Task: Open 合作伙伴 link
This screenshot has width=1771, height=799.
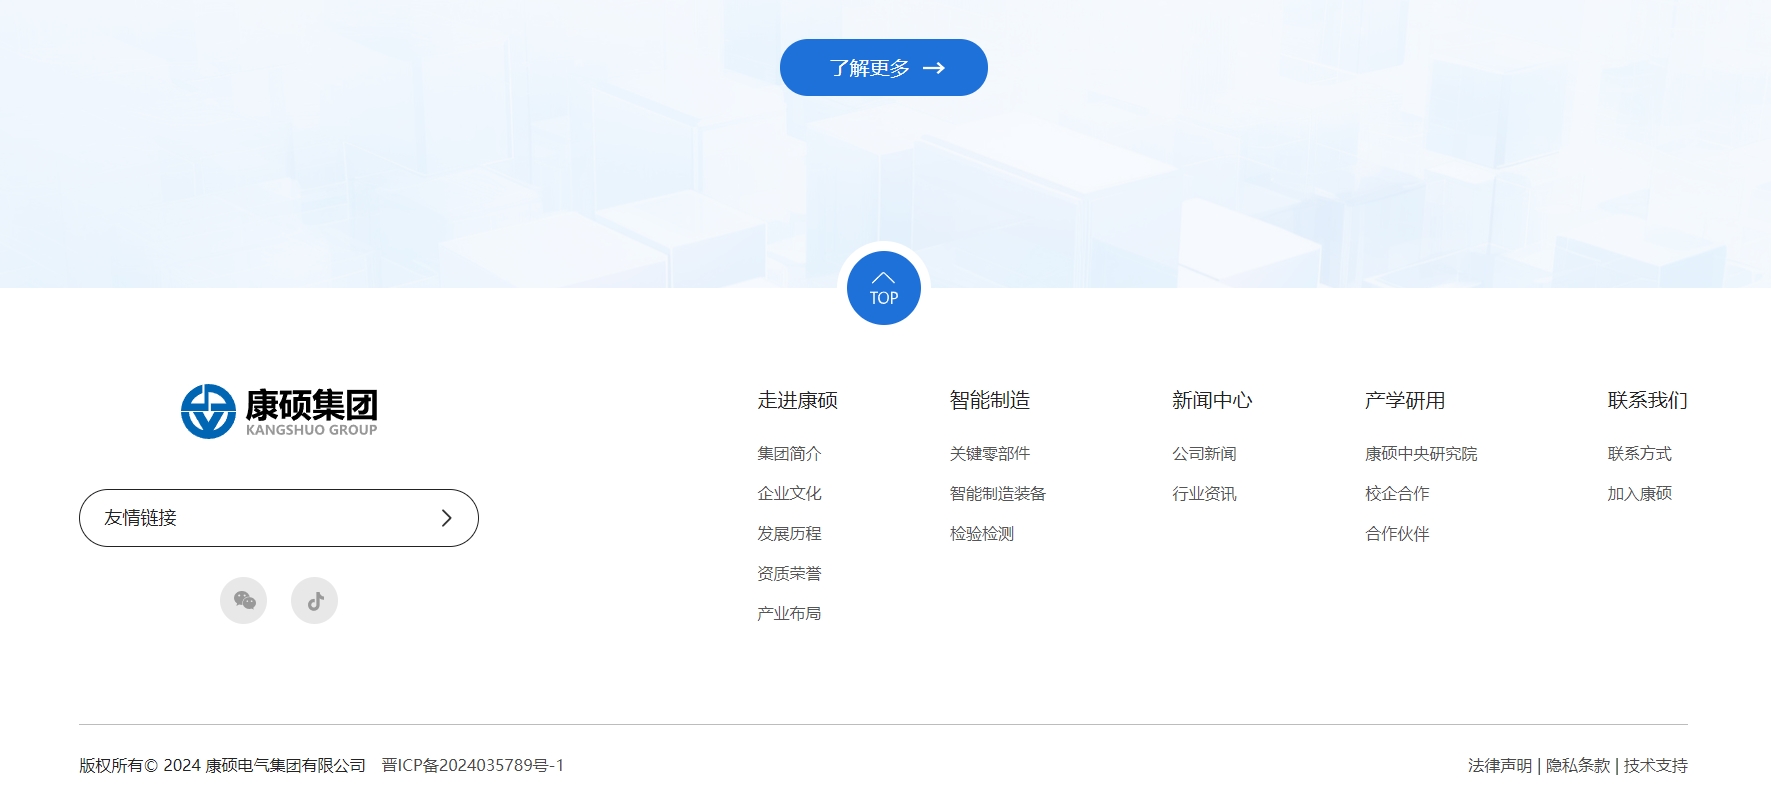Action: pyautogui.click(x=1397, y=534)
